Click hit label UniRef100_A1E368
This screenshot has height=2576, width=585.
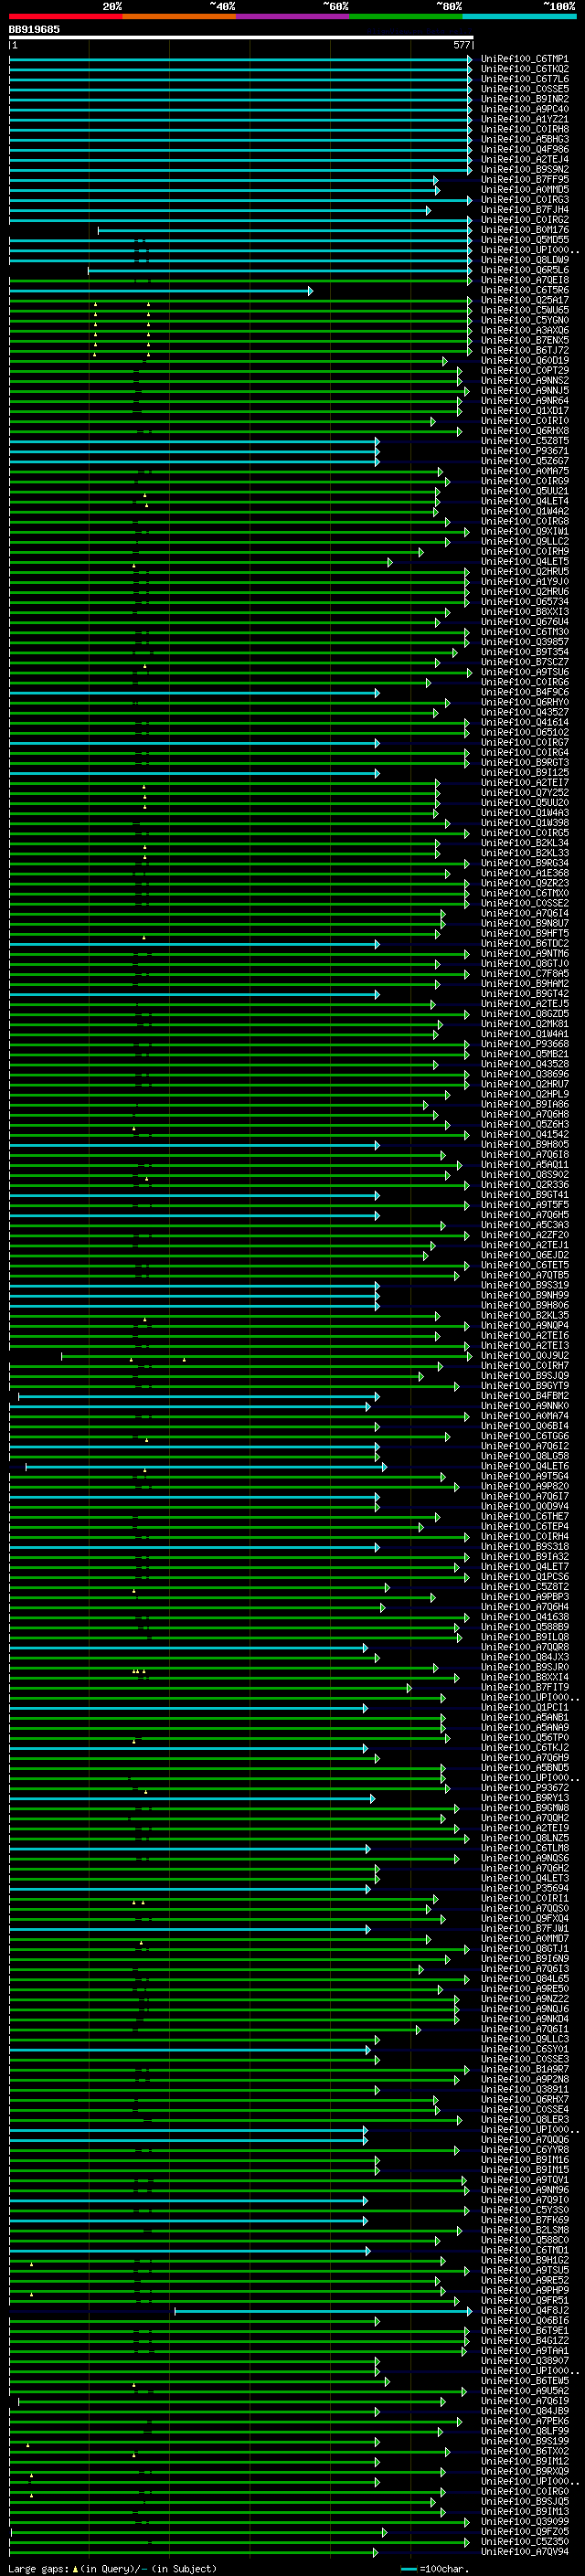point(525,873)
